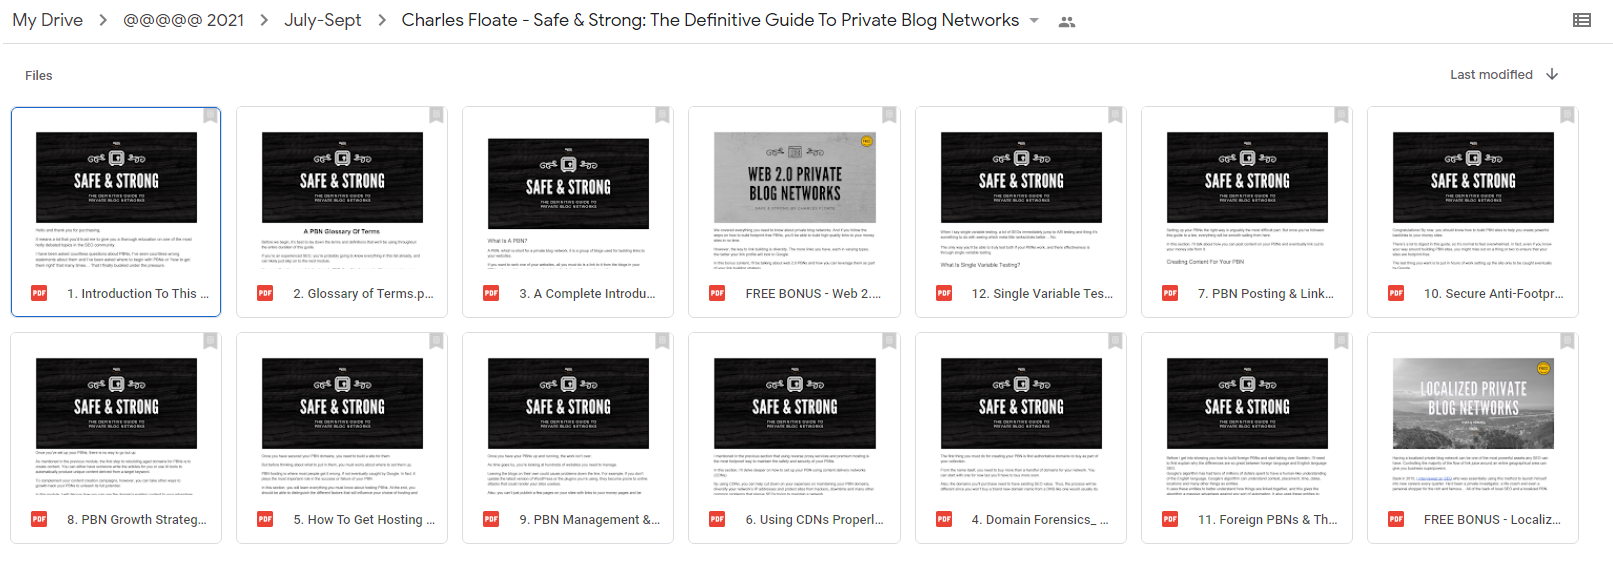
Task: Open Localized Private Blog Networks thumbnail
Action: (1473, 425)
